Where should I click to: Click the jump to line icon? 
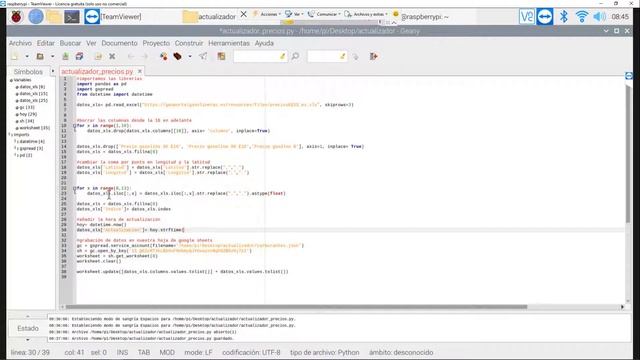coord(355,56)
